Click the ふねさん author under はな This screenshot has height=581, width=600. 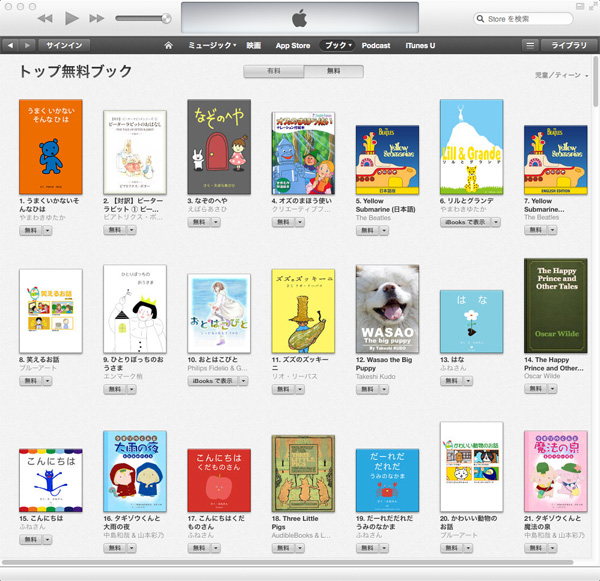click(453, 368)
